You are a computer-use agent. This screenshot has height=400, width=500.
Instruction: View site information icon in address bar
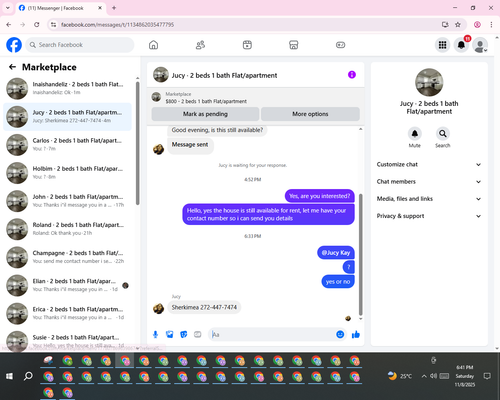coord(53,25)
